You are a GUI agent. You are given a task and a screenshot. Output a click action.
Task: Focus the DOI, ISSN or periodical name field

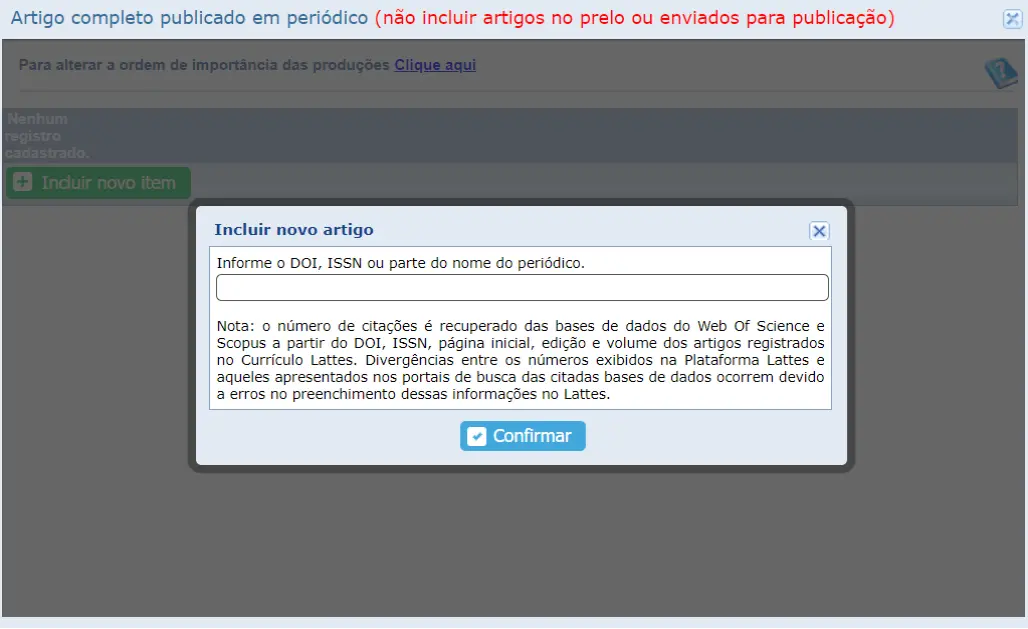[522, 288]
